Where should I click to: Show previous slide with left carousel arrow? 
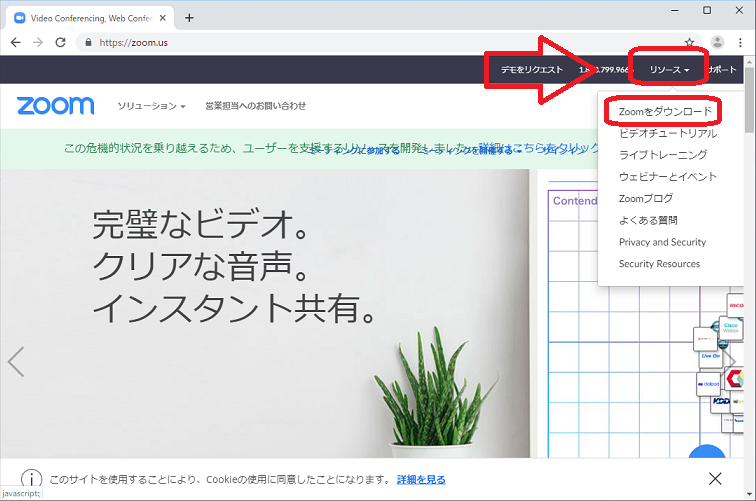click(16, 361)
